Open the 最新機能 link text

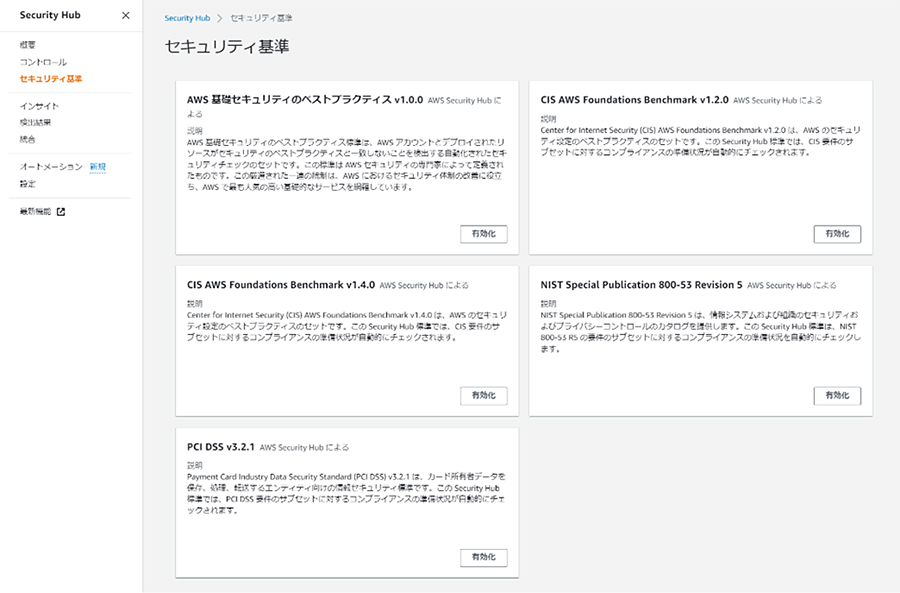[x=35, y=212]
